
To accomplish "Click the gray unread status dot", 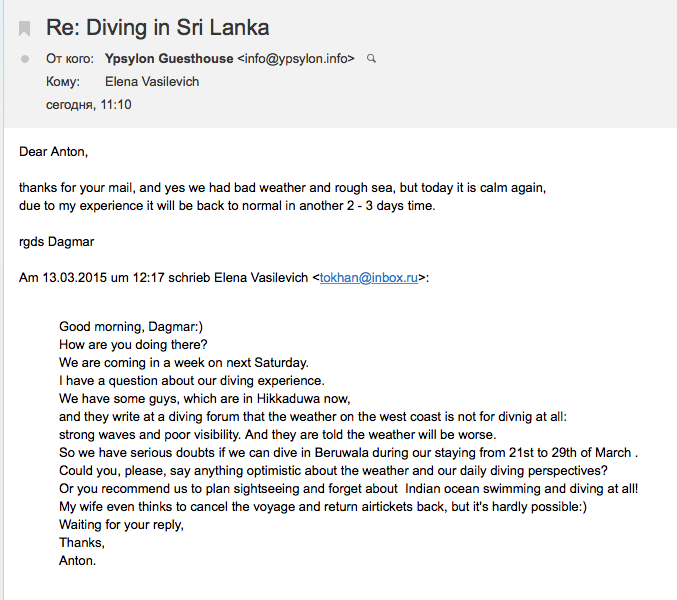I will pos(25,59).
